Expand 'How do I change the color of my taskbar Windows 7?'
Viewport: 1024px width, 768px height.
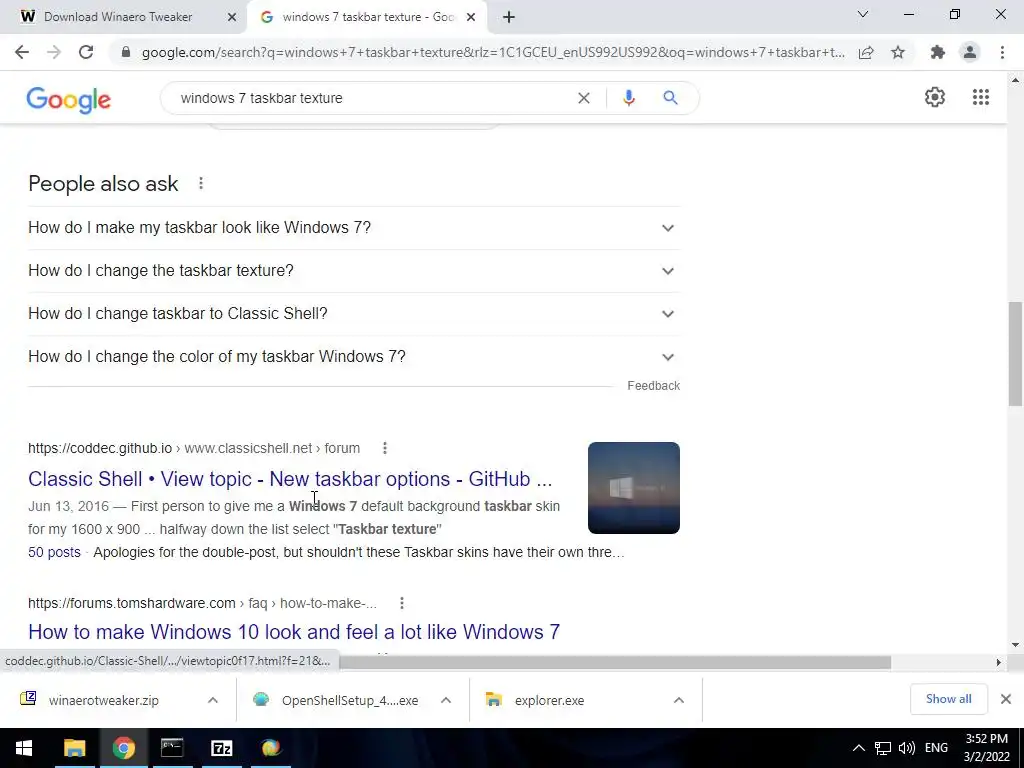click(354, 357)
